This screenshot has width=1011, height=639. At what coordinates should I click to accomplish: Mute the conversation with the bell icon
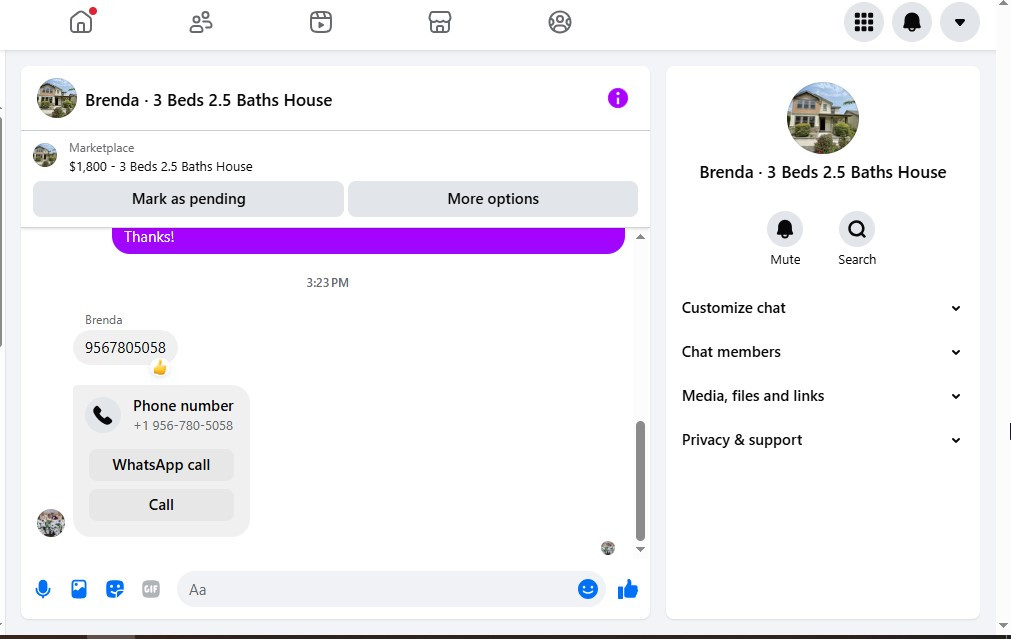pos(785,230)
